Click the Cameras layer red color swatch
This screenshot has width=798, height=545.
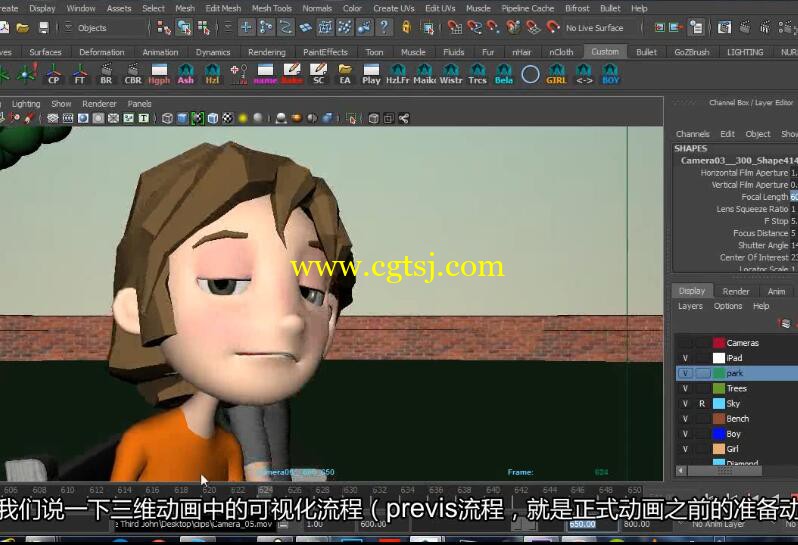tap(719, 343)
